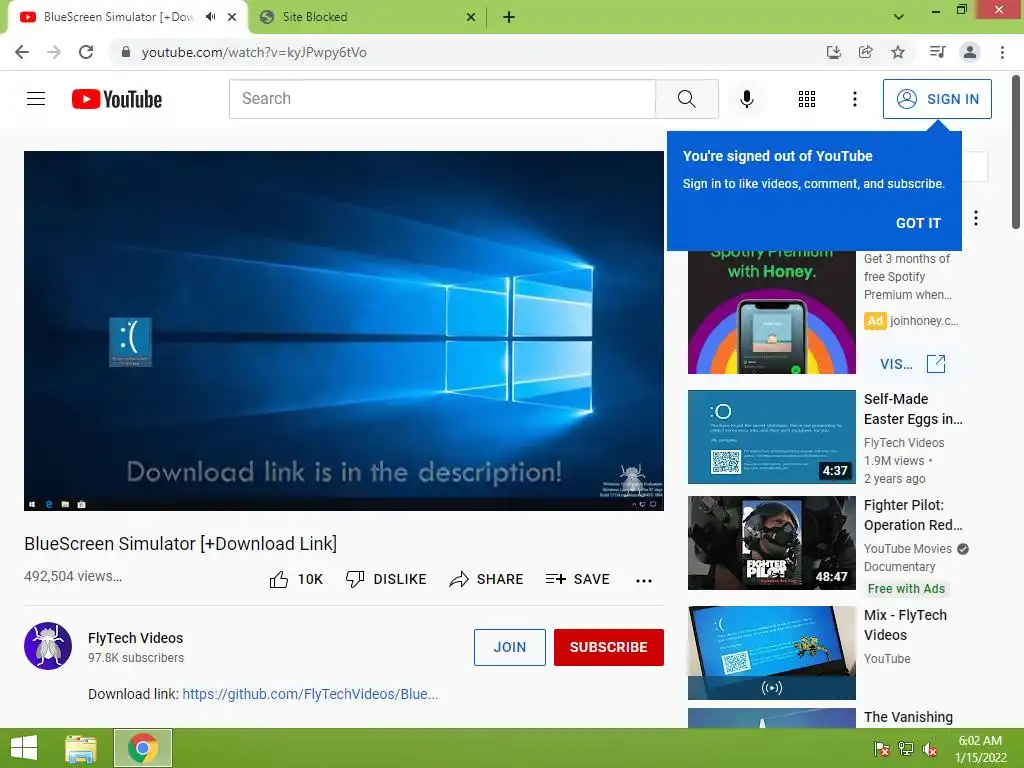Open a new browser tab
Image resolution: width=1024 pixels, height=768 pixels.
[509, 17]
